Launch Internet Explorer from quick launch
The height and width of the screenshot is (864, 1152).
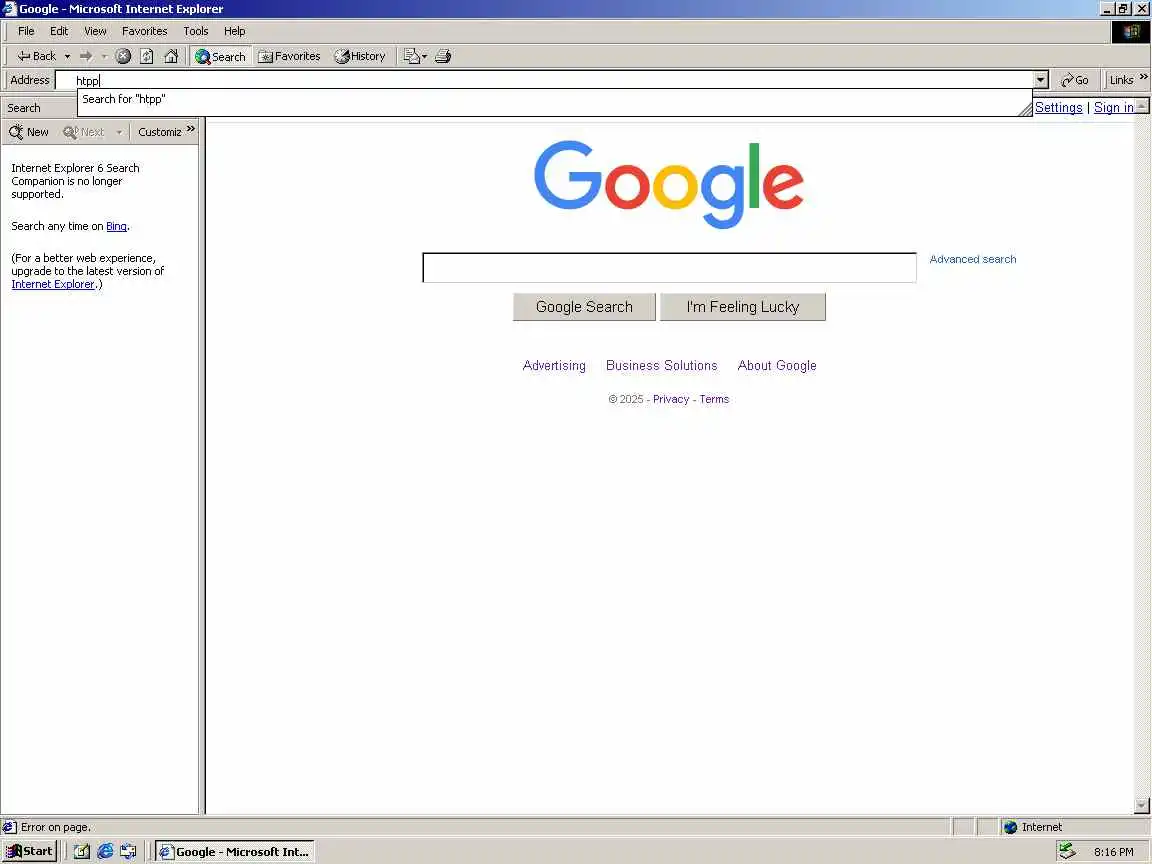[x=105, y=852]
